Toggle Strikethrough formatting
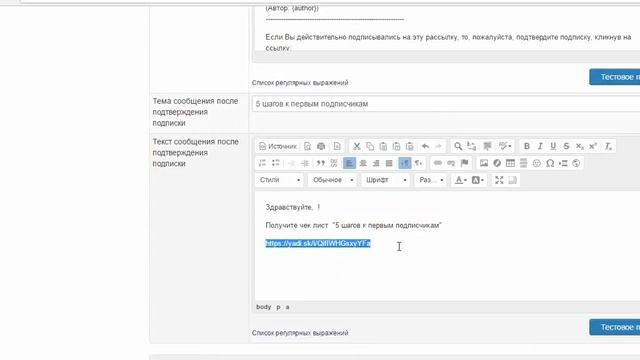 pos(566,146)
